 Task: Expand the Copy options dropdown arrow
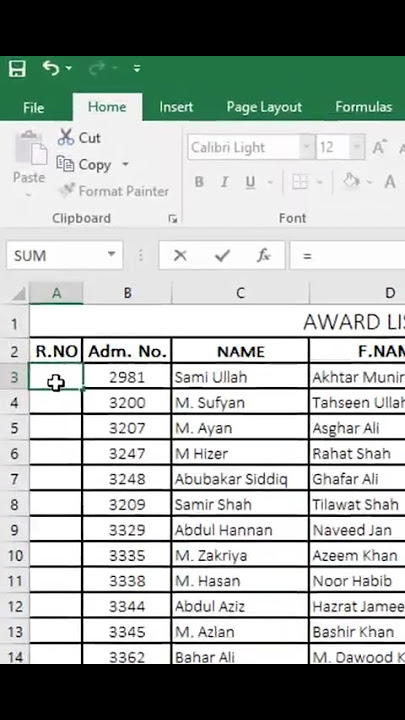(125, 164)
